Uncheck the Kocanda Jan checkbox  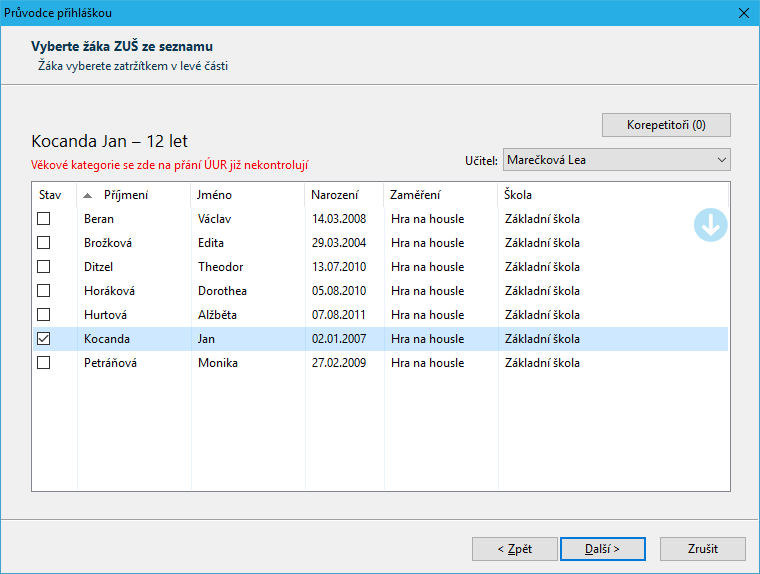click(x=44, y=339)
